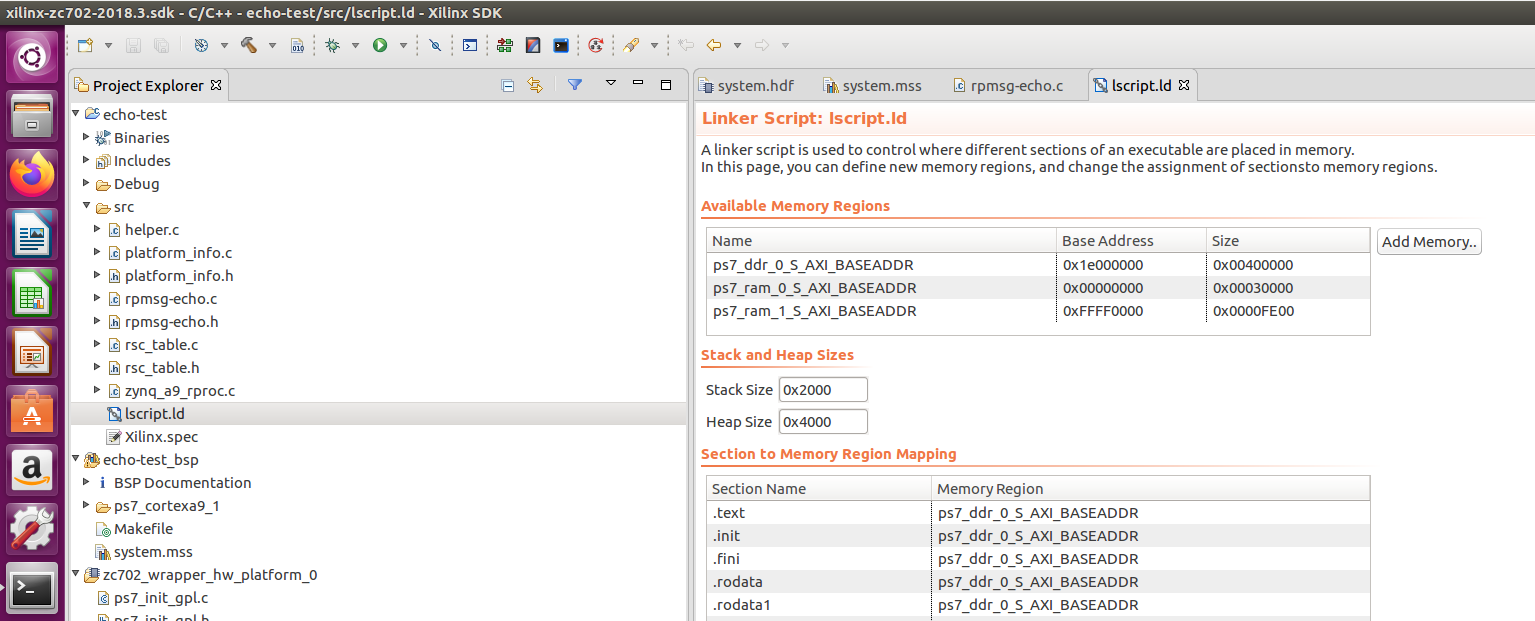The height and width of the screenshot is (621, 1535).
Task: Open the Terminal from the dock
Action: 32,588
